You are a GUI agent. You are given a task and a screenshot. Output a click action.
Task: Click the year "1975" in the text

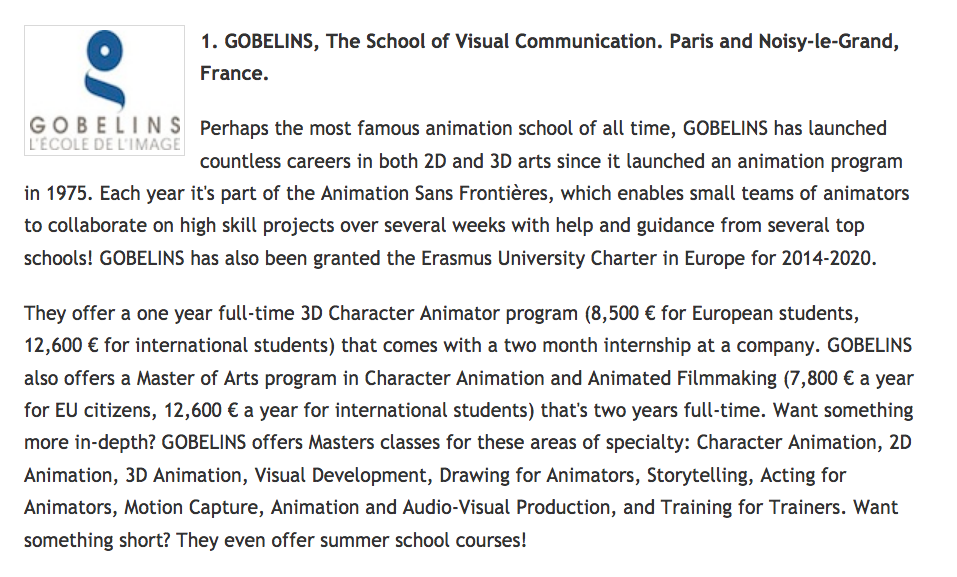tap(65, 192)
